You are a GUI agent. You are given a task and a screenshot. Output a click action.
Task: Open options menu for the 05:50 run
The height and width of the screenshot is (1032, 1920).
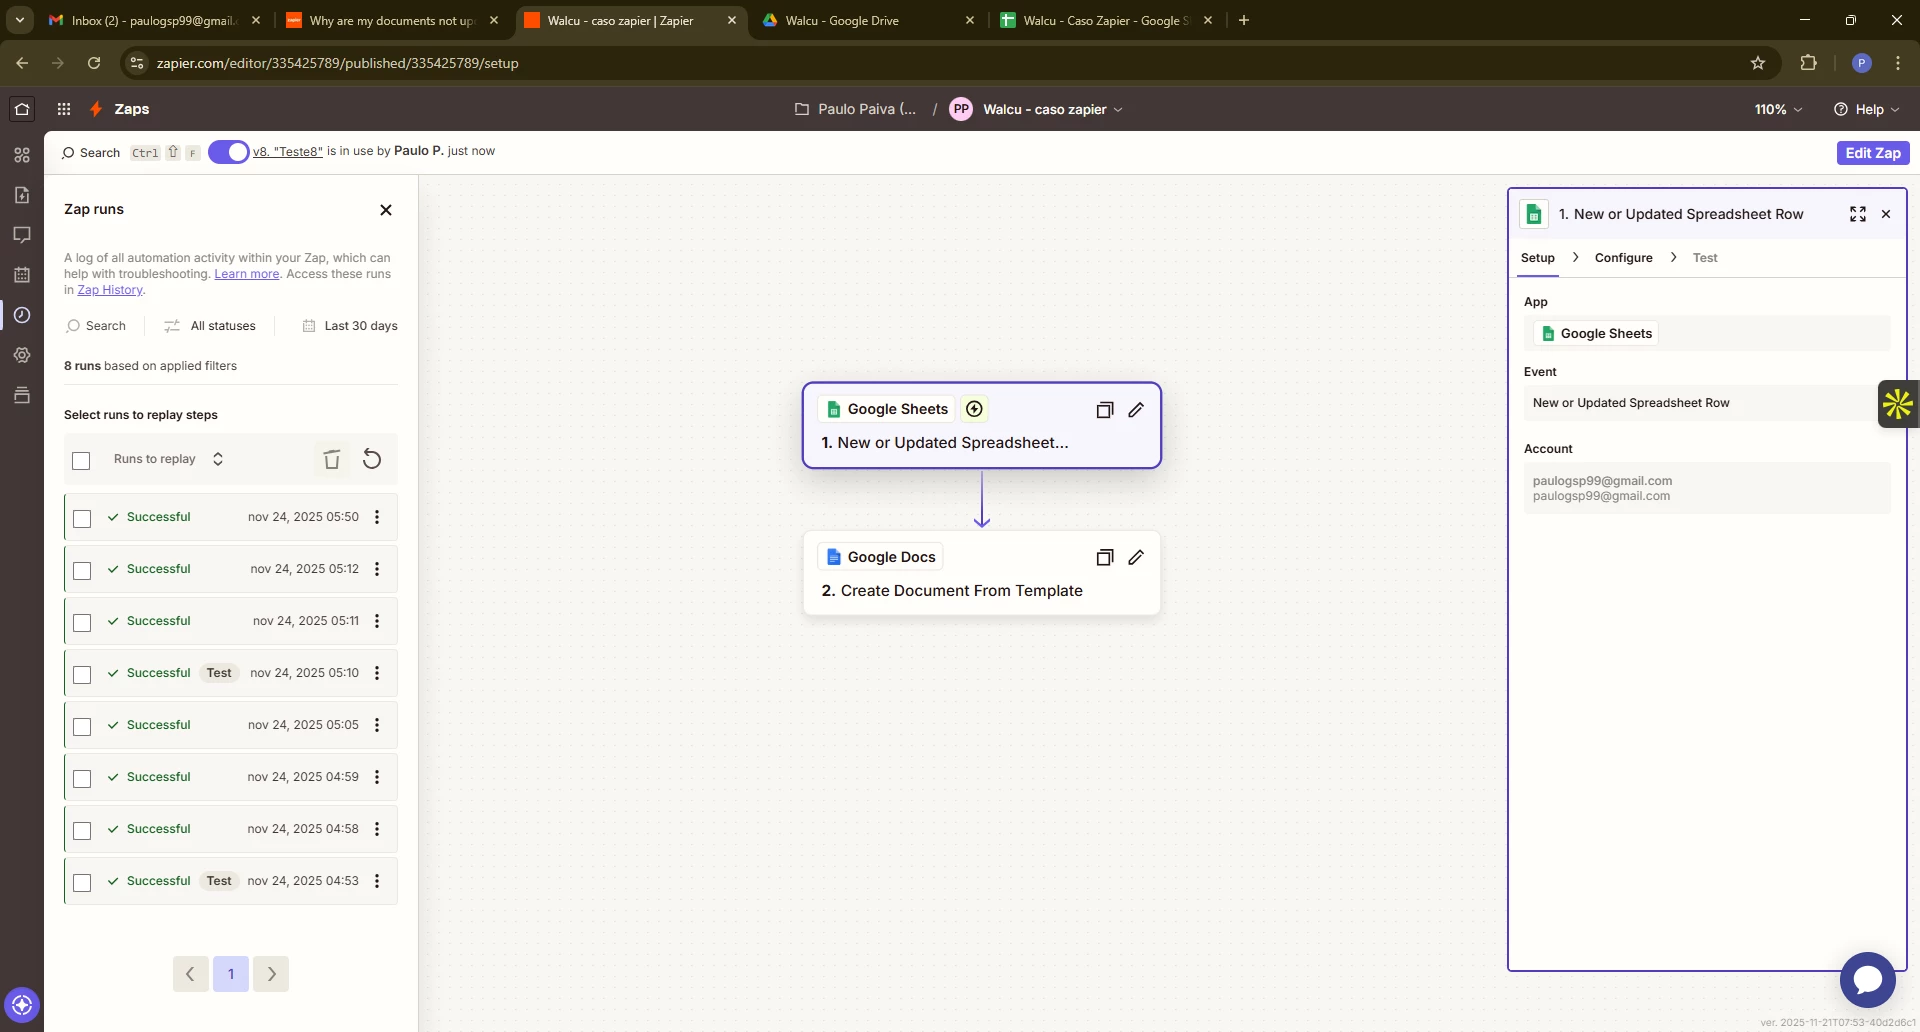click(377, 517)
